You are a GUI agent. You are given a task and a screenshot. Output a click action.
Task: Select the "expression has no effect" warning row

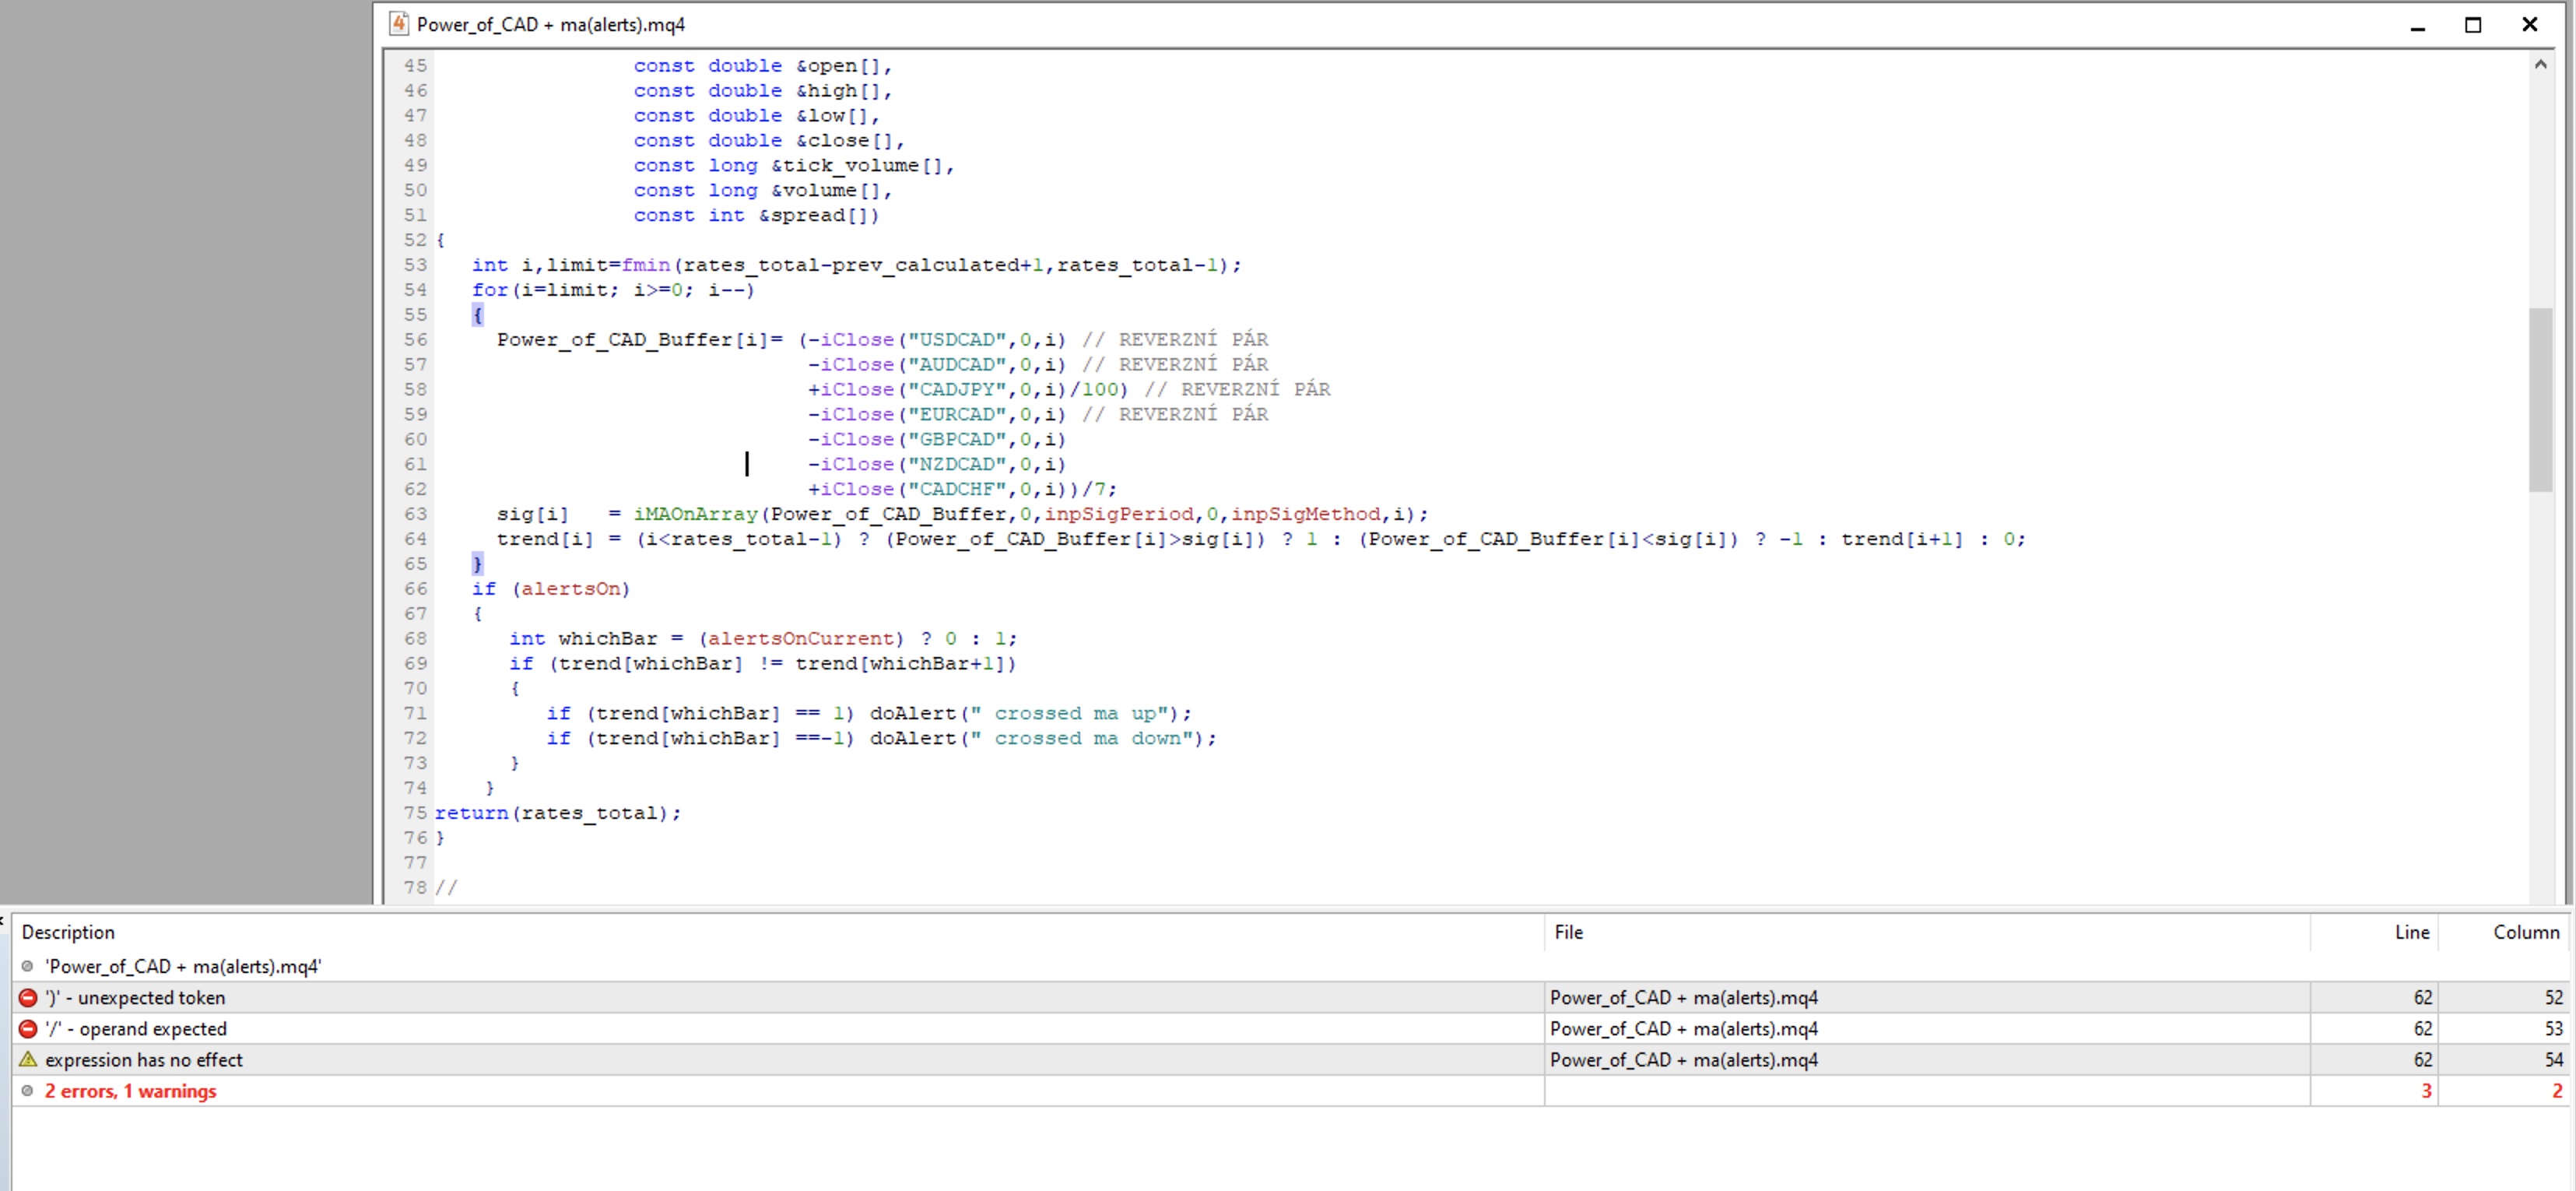144,1059
